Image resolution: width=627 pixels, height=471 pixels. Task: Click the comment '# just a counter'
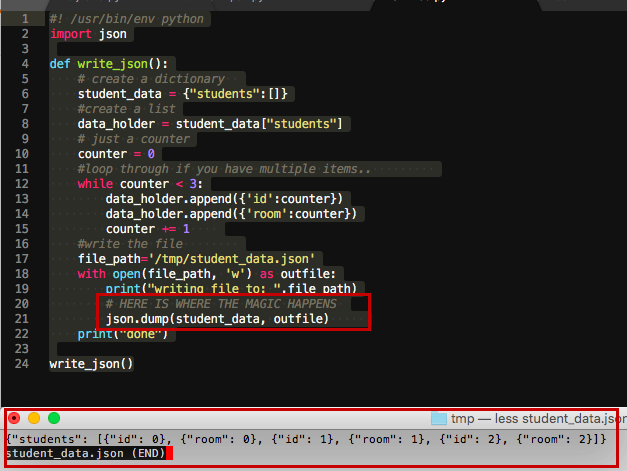tap(134, 139)
